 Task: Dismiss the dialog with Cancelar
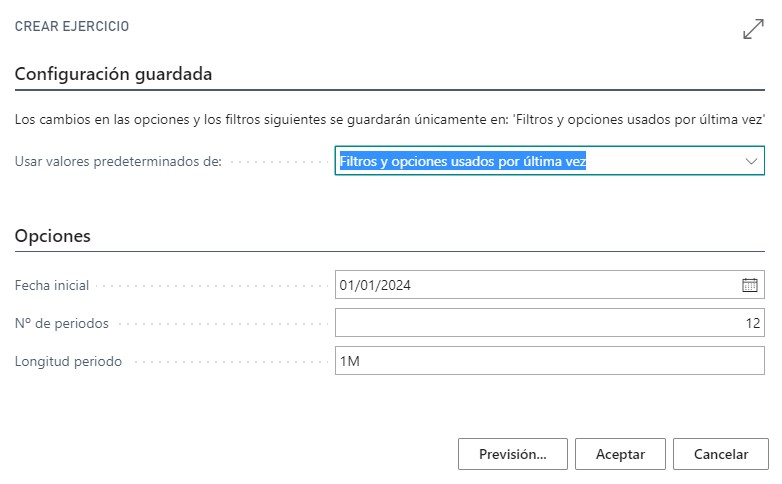721,454
